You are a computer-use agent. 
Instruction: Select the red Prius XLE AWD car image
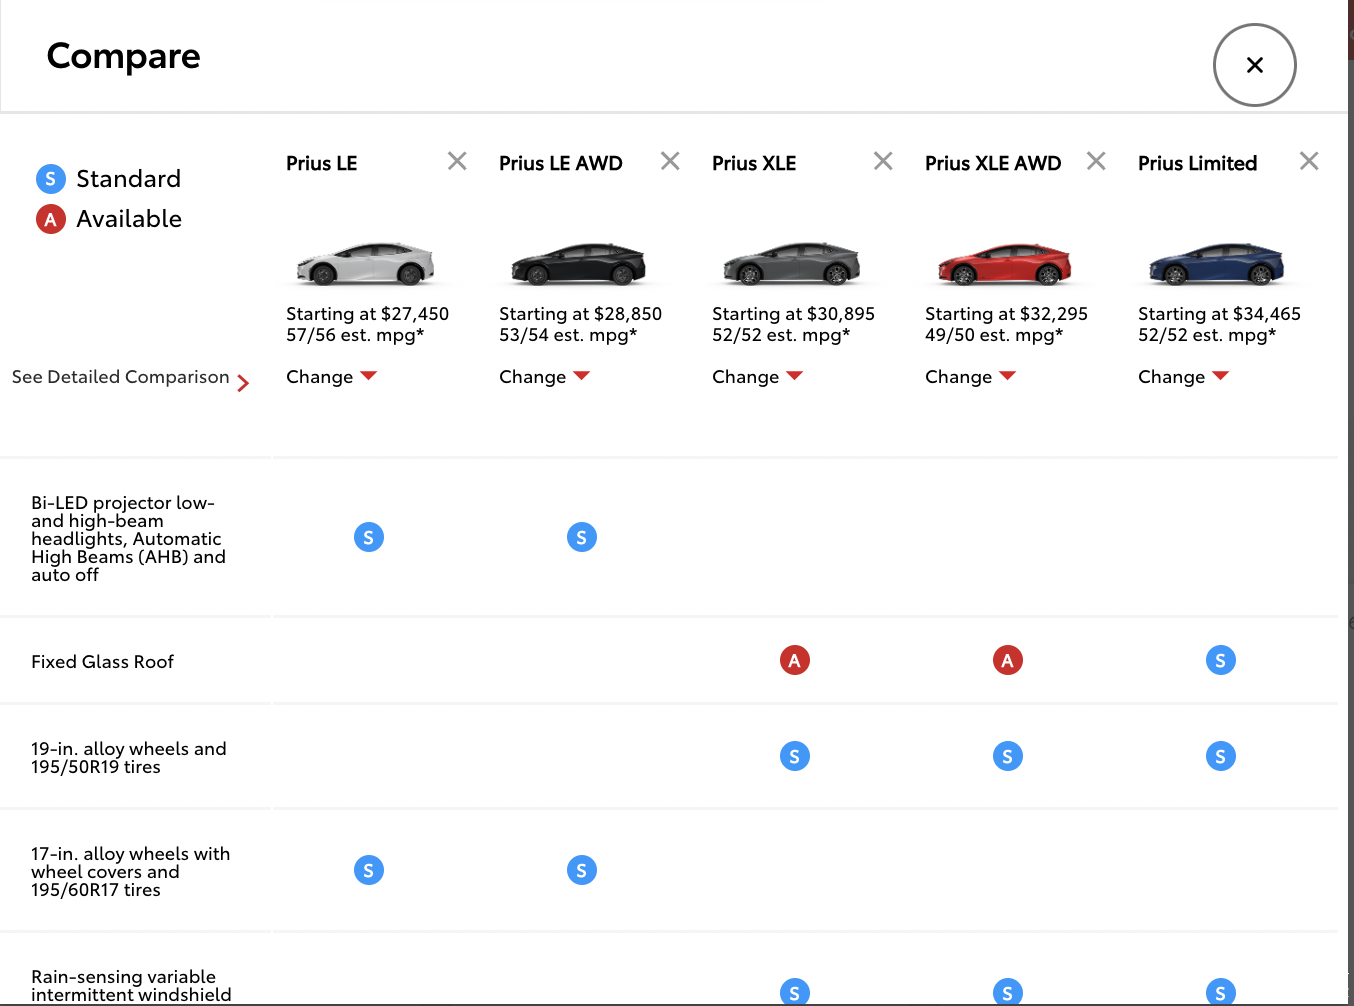[x=1005, y=264]
